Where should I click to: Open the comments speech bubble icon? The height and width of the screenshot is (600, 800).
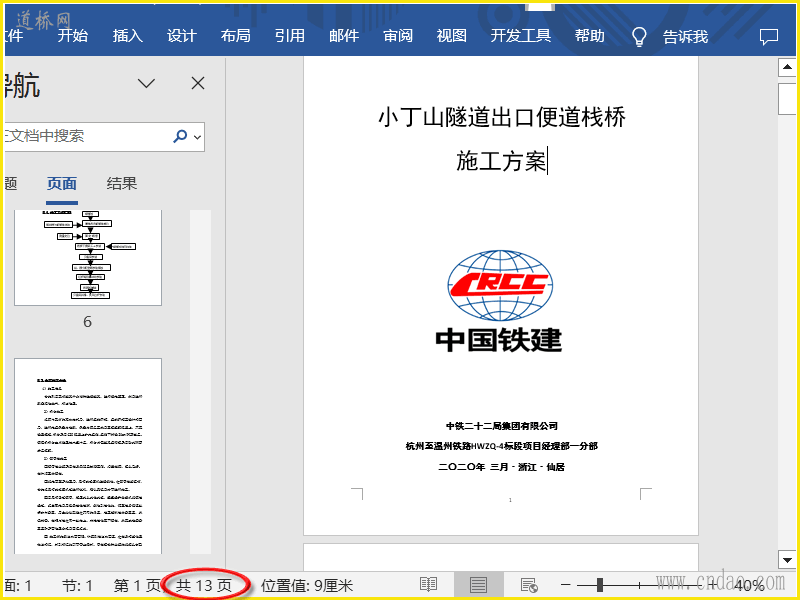(769, 37)
